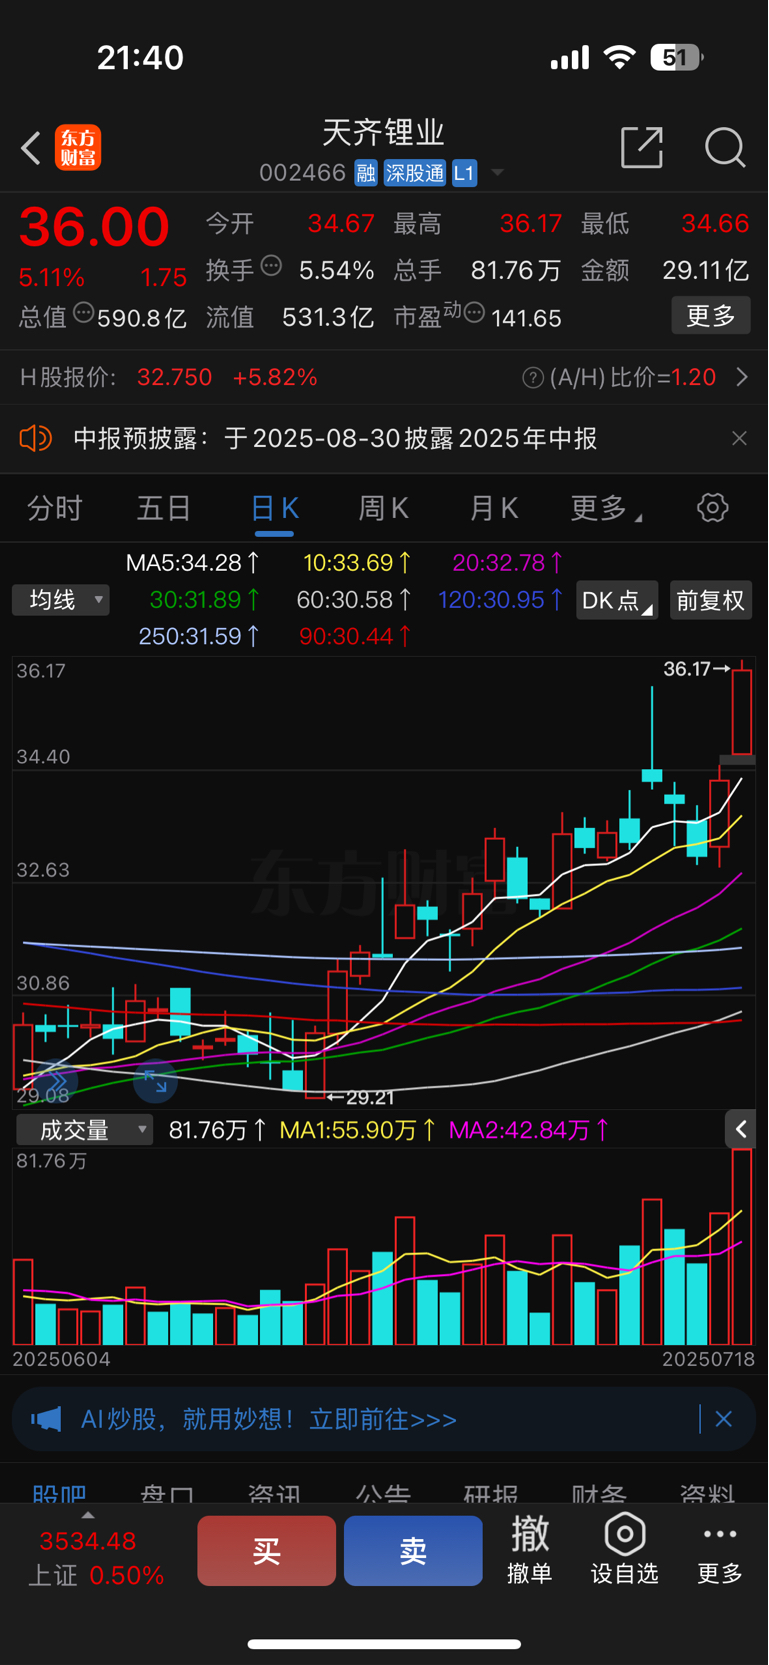Open the 中报预披露 announcement text

335,438
